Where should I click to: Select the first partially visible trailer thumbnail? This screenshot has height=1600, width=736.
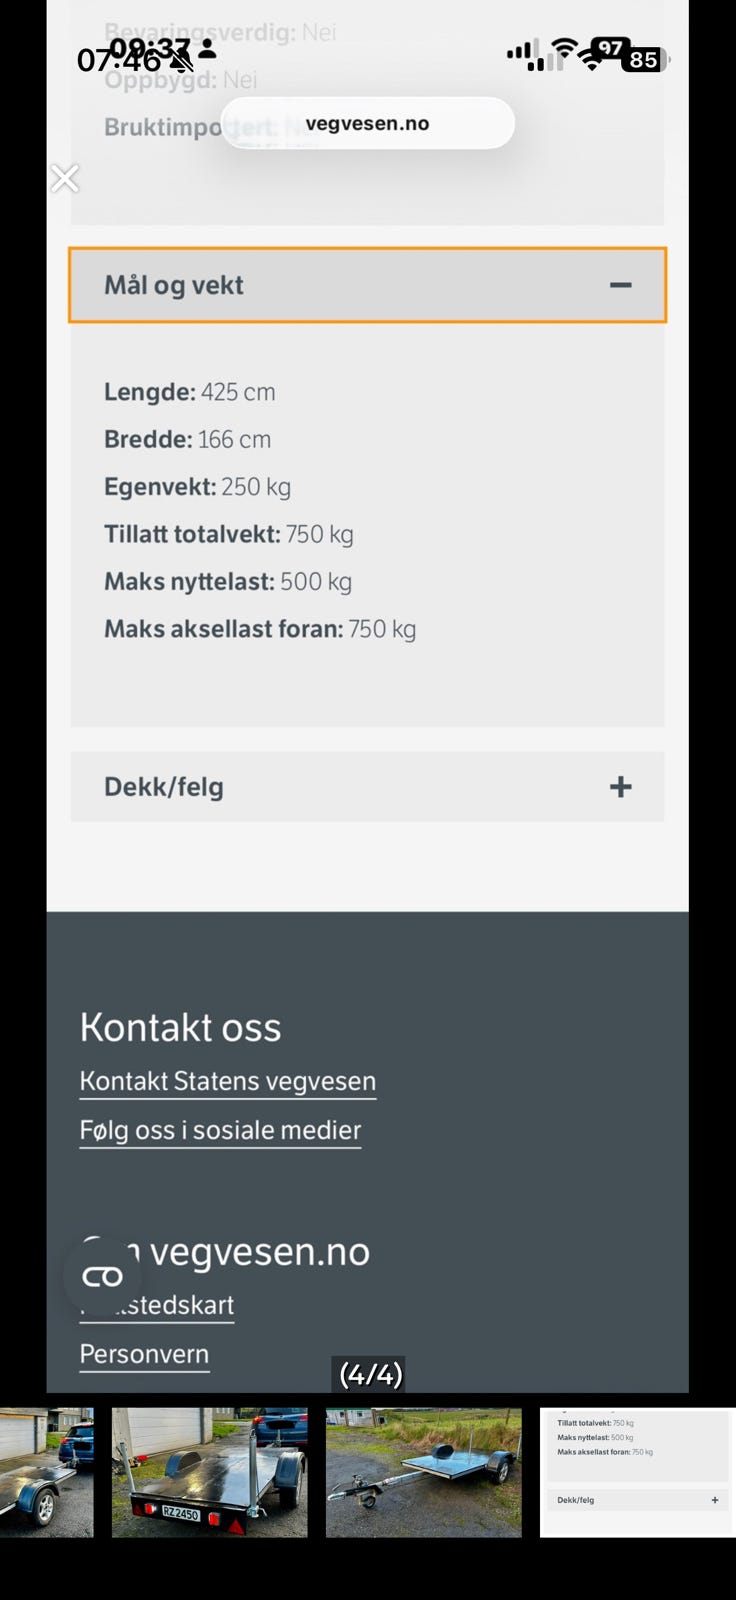pos(46,1472)
